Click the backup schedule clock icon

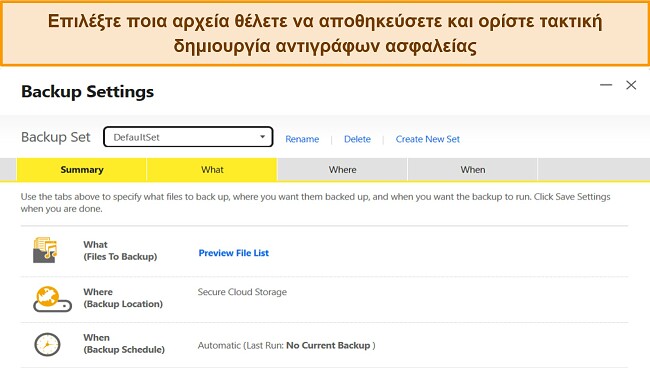pyautogui.click(x=47, y=344)
